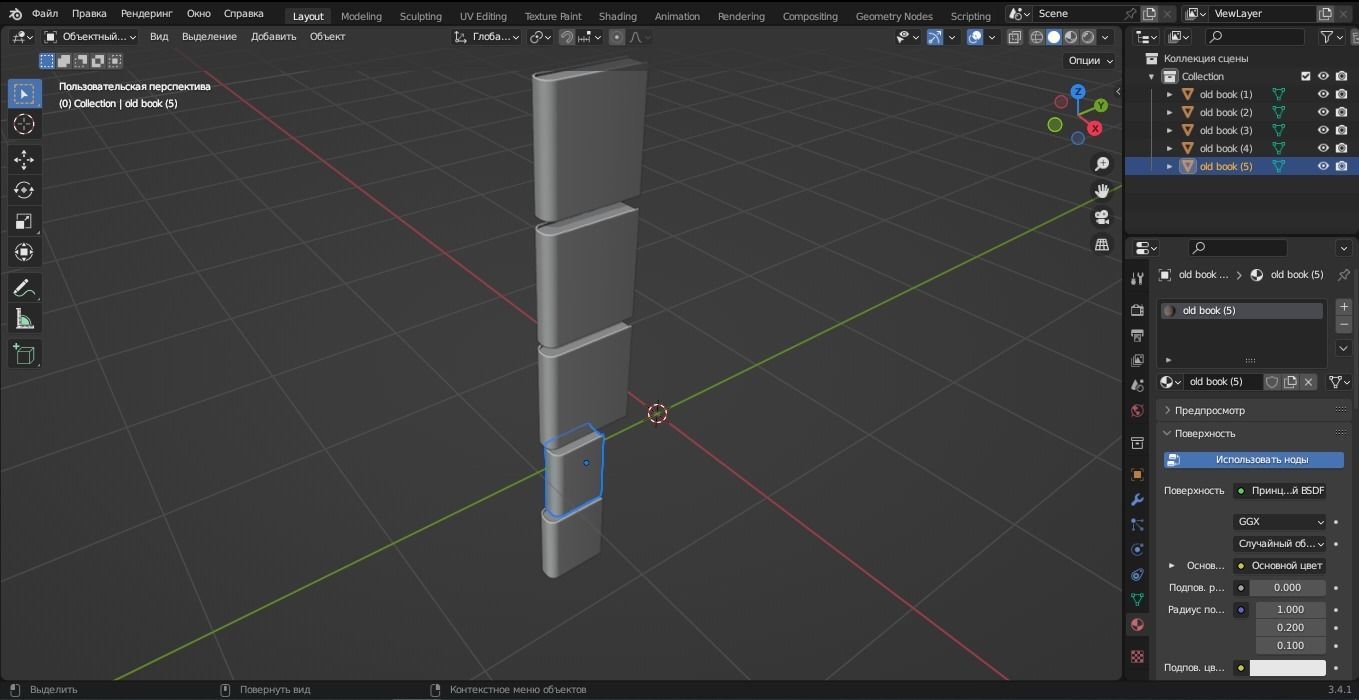Hide old book (1) in viewport
The width and height of the screenshot is (1359, 700).
pyautogui.click(x=1323, y=94)
